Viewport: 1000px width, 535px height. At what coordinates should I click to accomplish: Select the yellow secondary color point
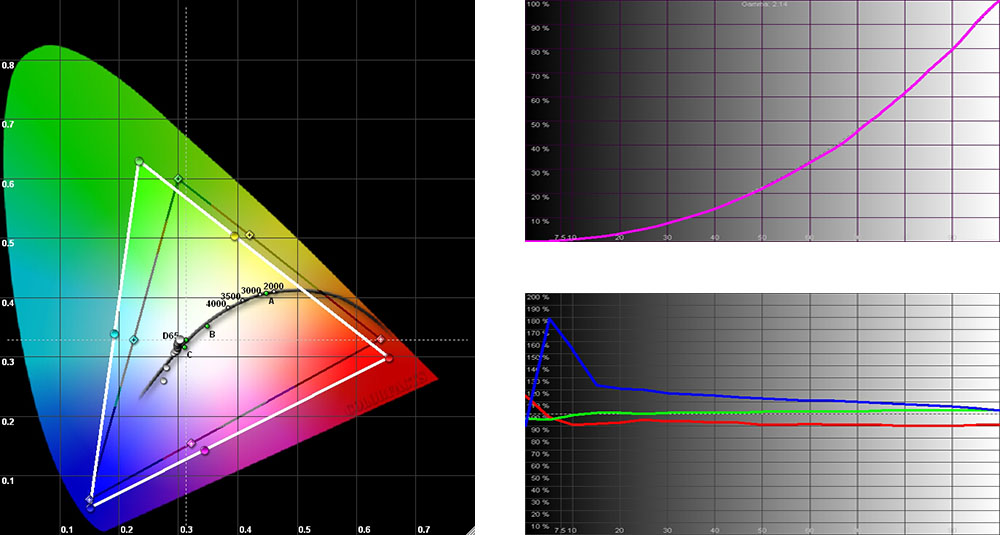click(235, 237)
